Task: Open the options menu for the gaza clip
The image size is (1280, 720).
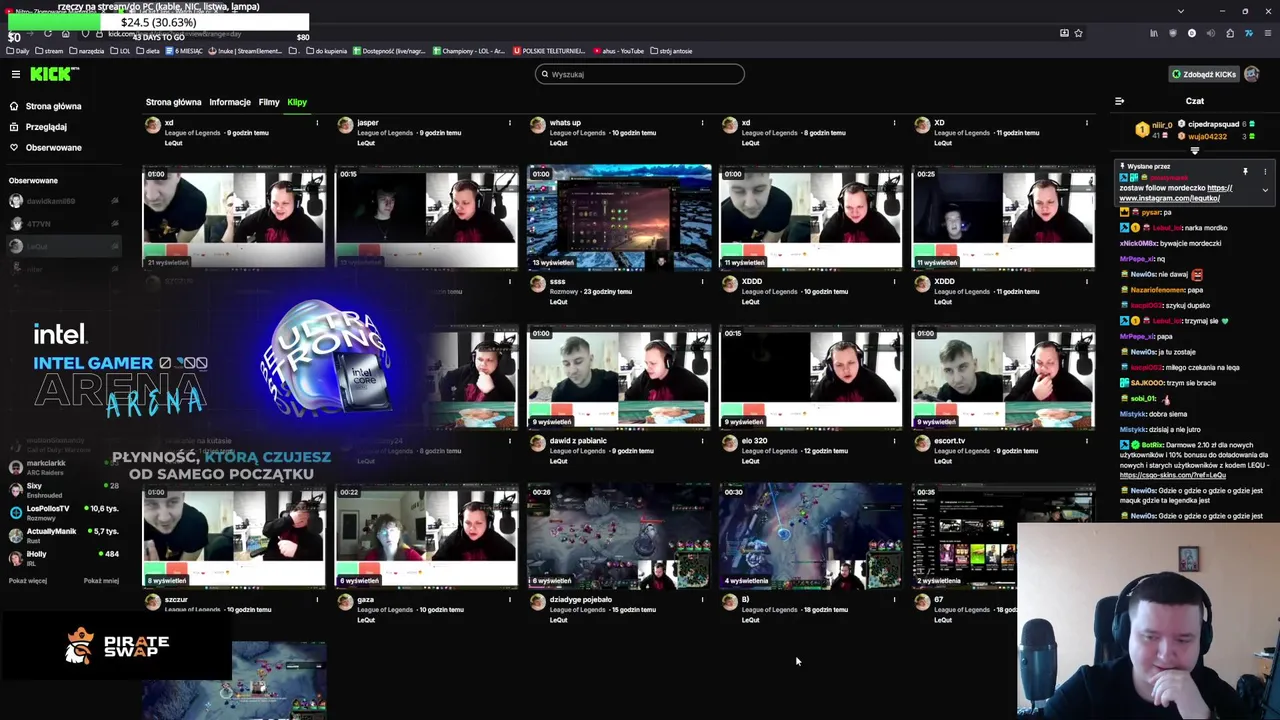Action: pos(509,600)
